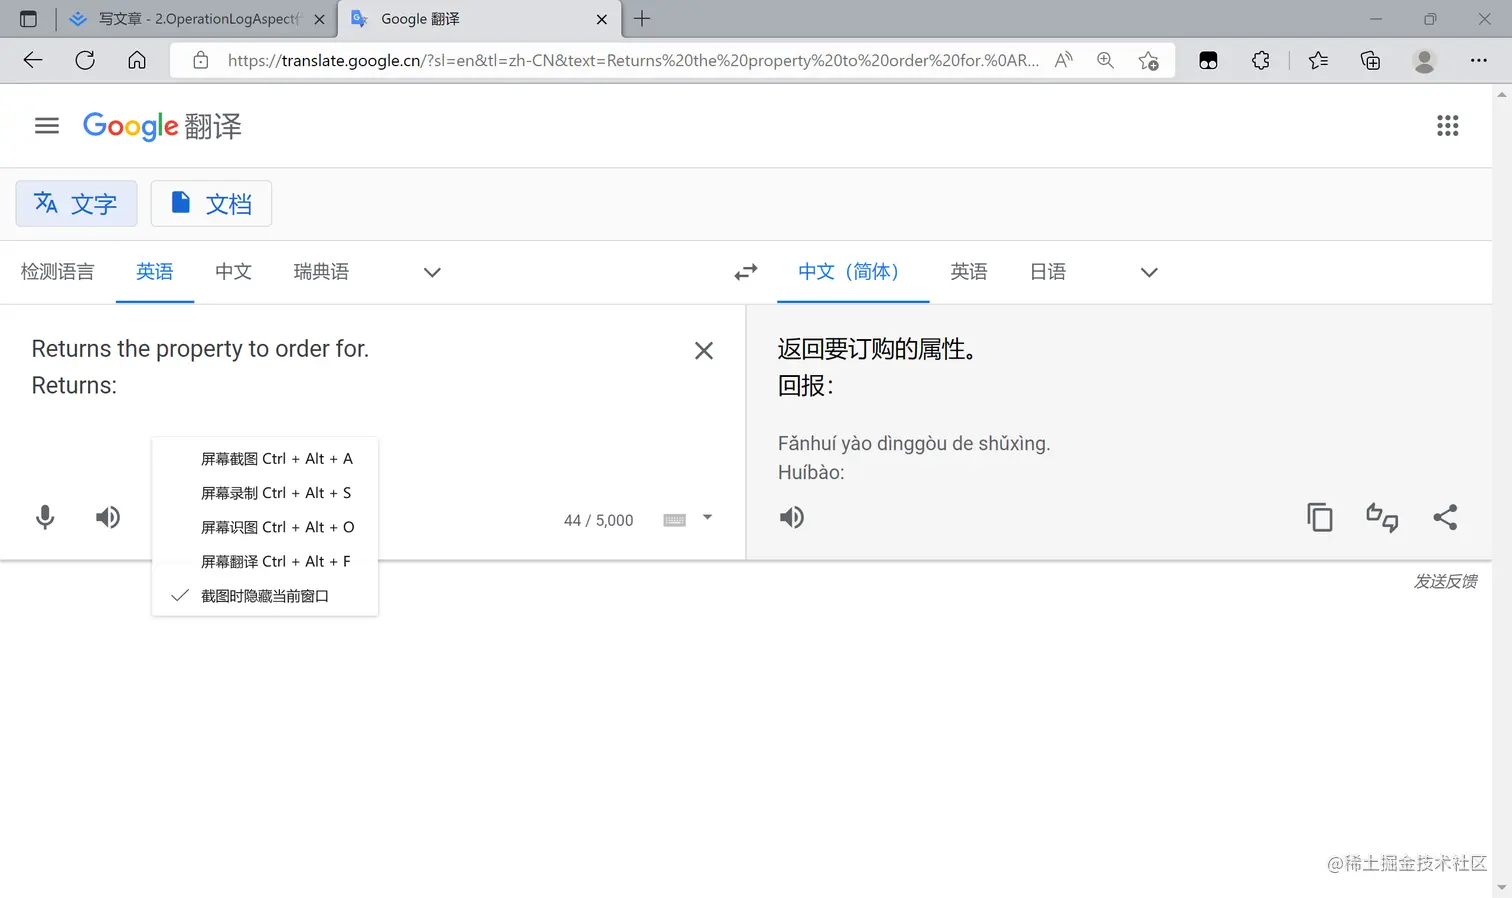Select 文档 document translation mode
The height and width of the screenshot is (898, 1512).
pyautogui.click(x=211, y=204)
